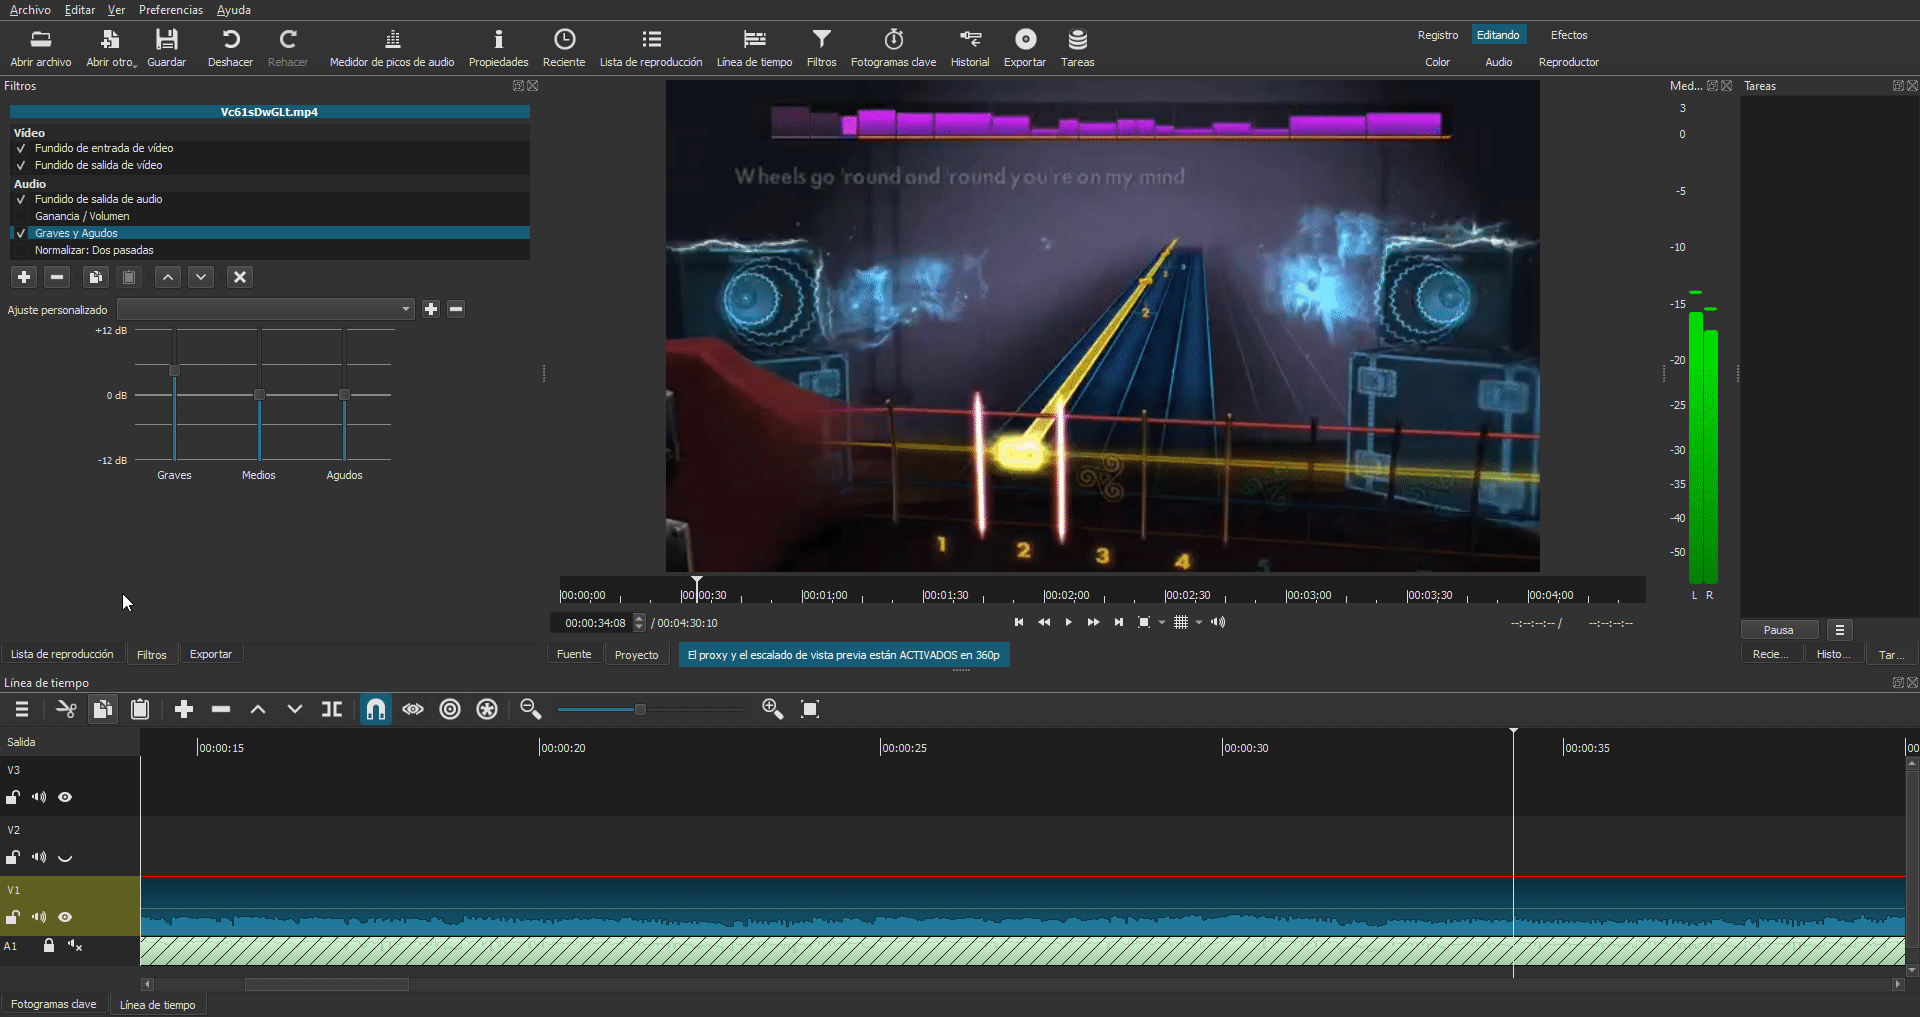Expand grid options arrow in player

coord(1199,622)
